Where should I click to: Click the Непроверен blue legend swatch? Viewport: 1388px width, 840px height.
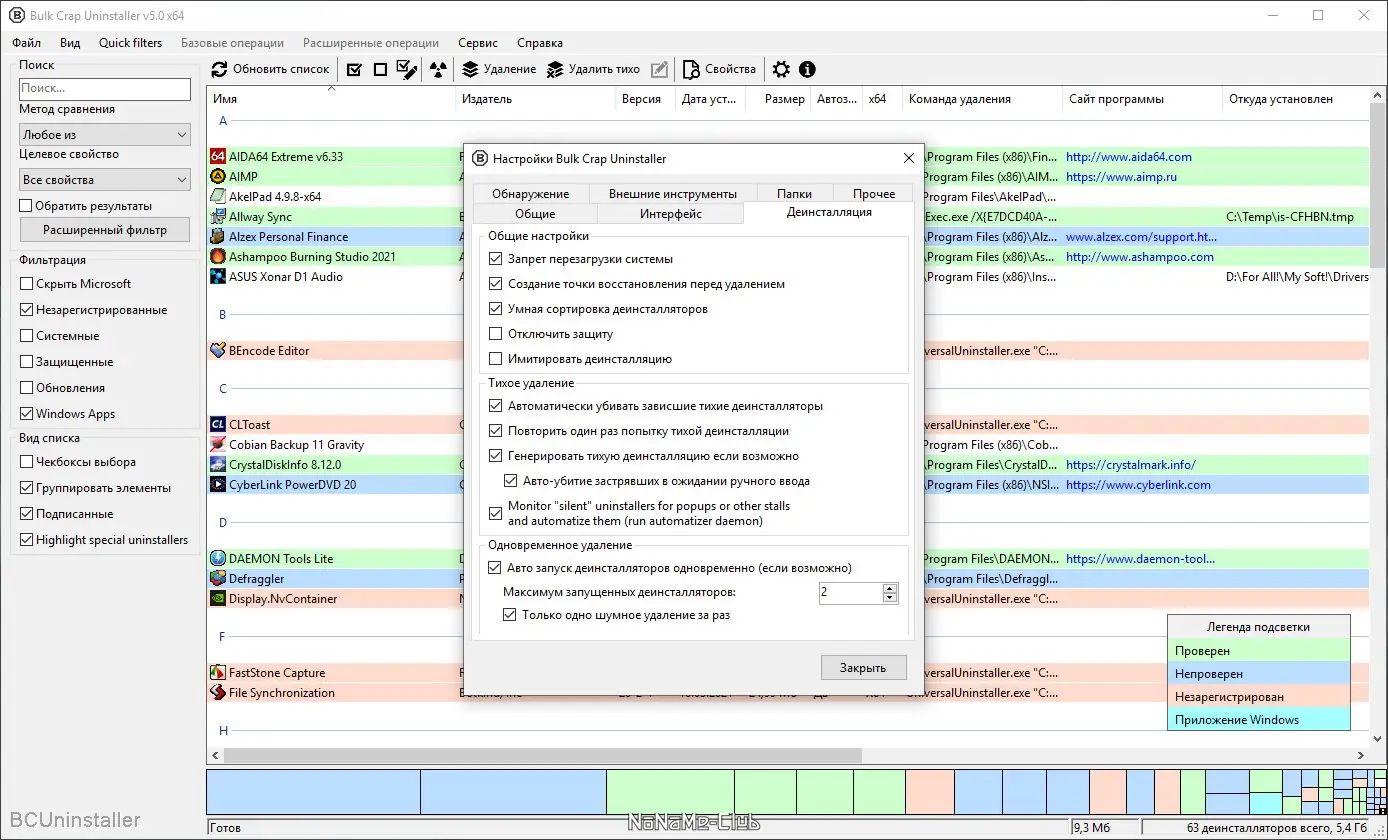tap(1258, 674)
